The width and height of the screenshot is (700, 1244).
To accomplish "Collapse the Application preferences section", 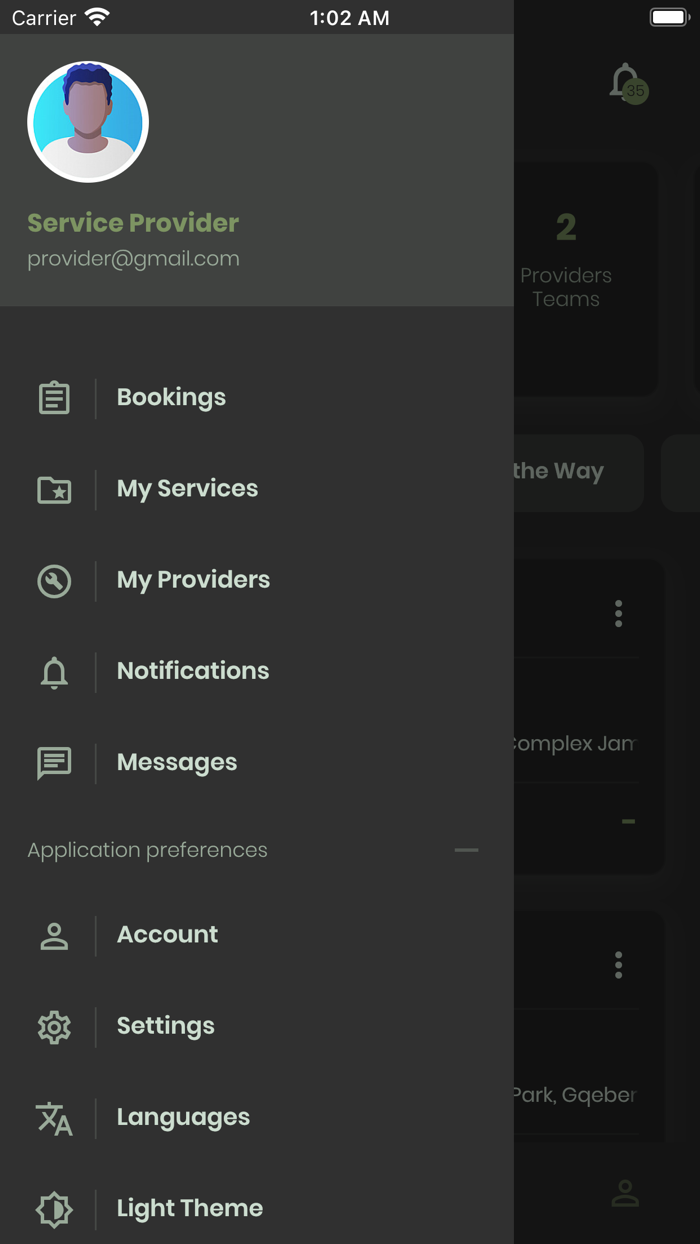I will click(x=465, y=850).
